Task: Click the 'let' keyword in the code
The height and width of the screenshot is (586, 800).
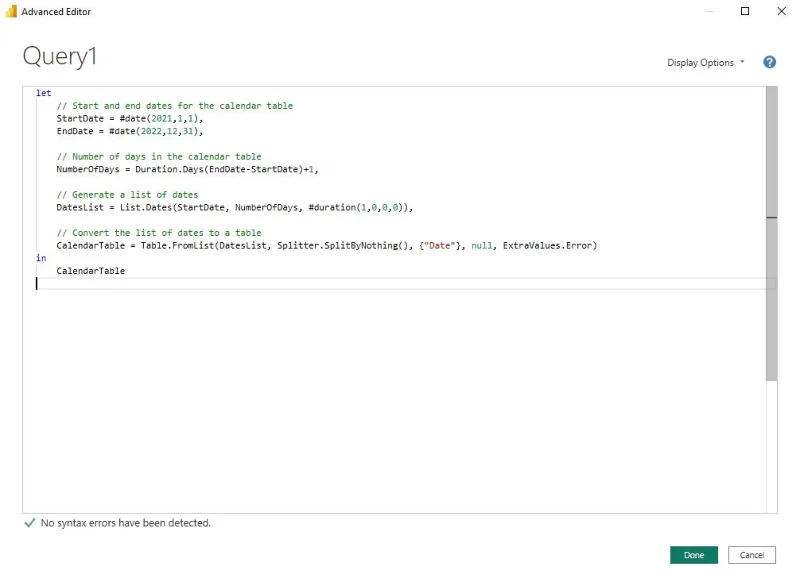Action: [x=43, y=93]
